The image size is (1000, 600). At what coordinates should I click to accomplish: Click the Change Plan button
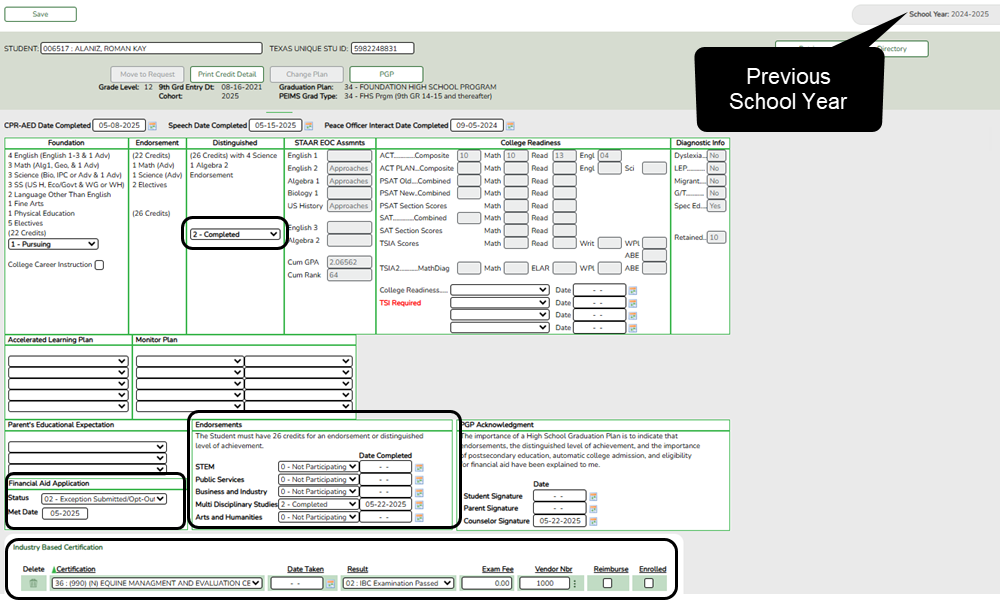click(307, 73)
